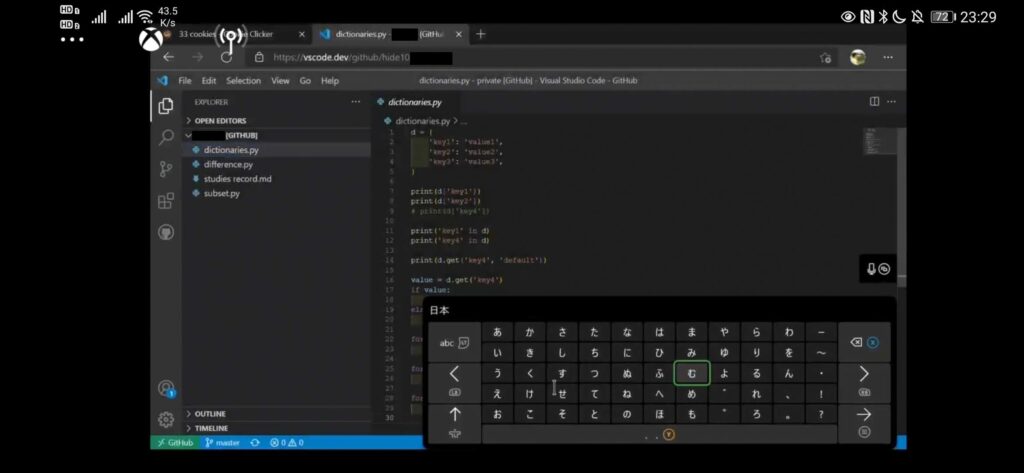Close the dictionaries.py browser tab
The image size is (1024, 473).
tap(458, 34)
